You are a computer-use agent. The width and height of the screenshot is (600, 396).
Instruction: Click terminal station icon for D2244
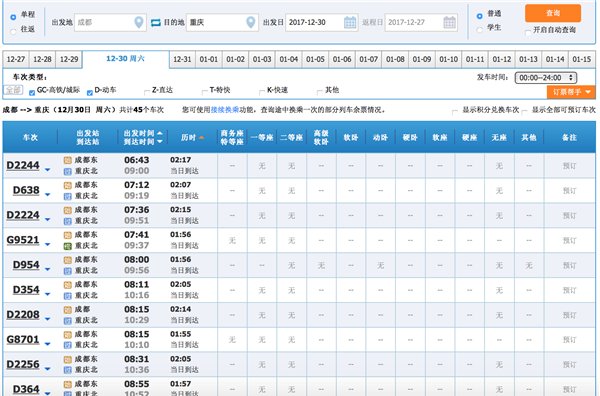[x=68, y=171]
